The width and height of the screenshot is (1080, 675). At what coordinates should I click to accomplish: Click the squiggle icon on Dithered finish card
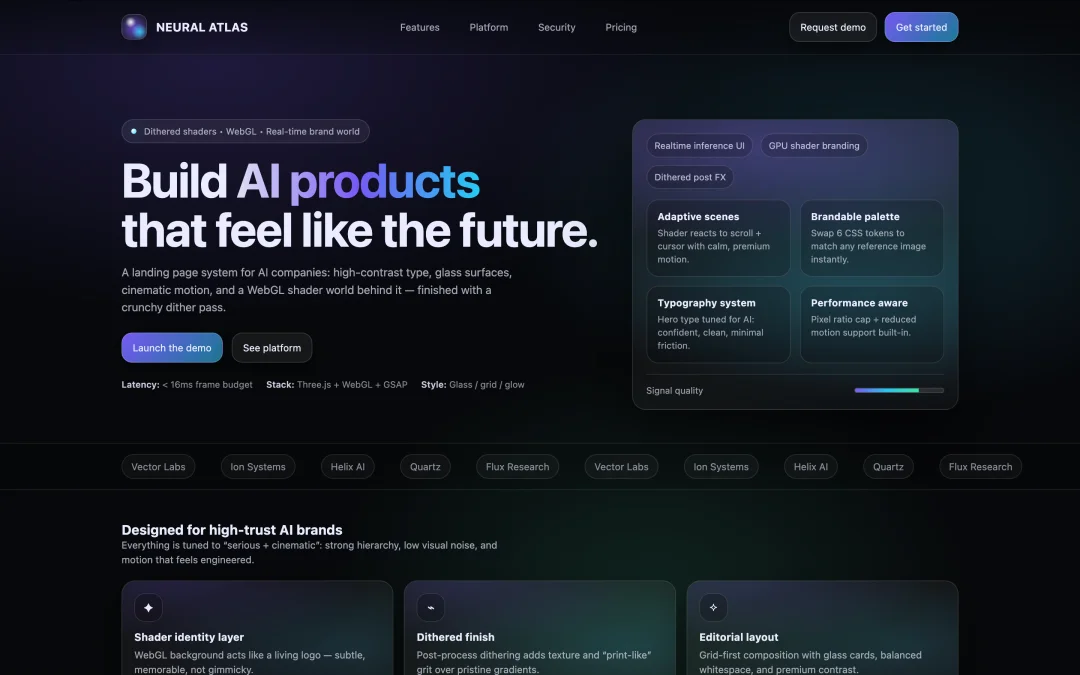pyautogui.click(x=430, y=608)
